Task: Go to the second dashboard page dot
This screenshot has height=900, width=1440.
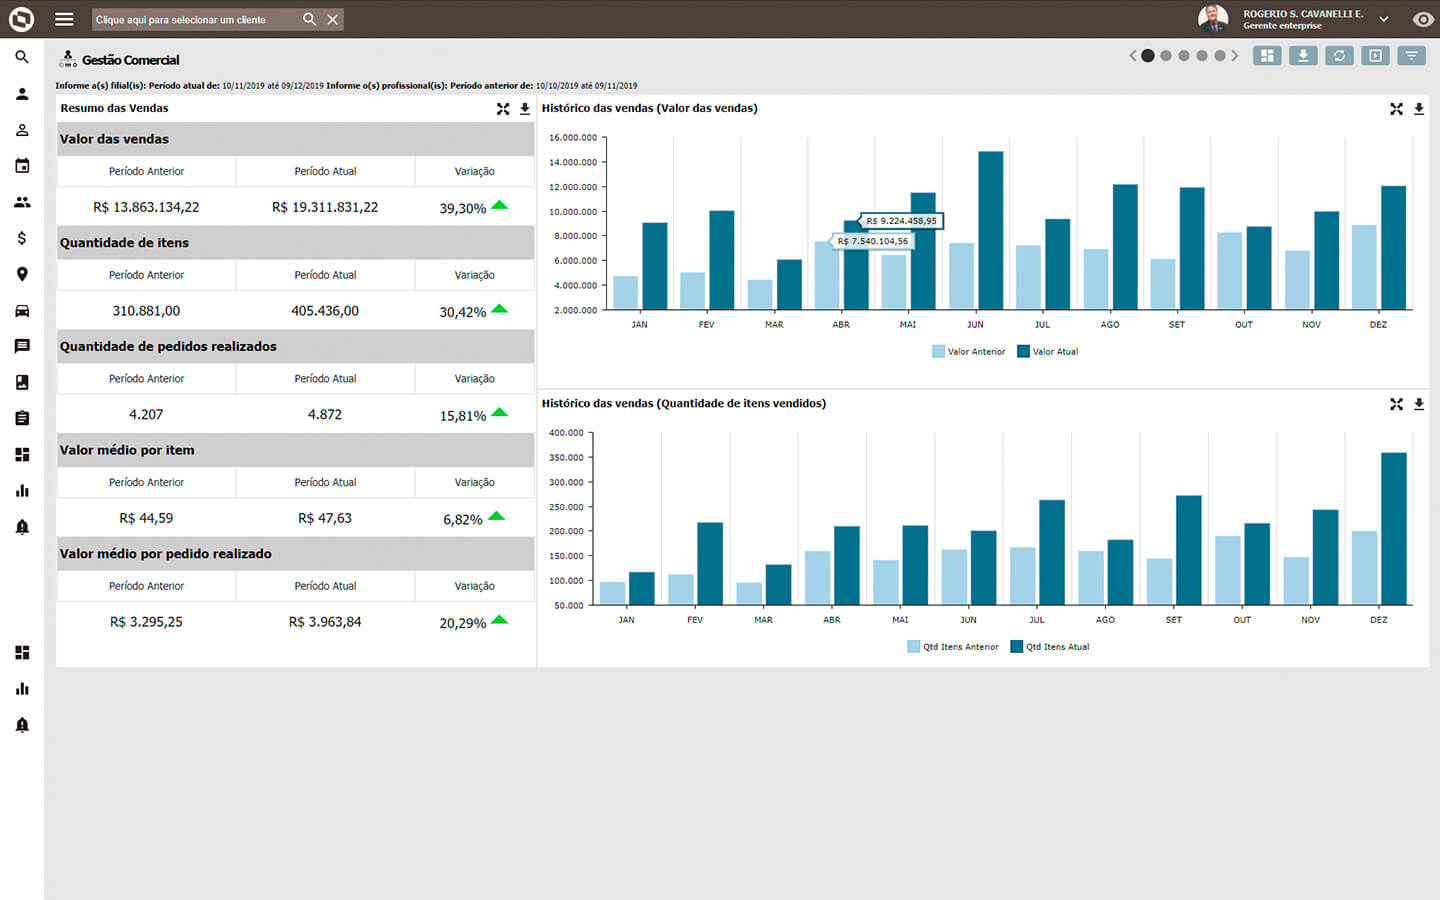Action: pos(1166,56)
